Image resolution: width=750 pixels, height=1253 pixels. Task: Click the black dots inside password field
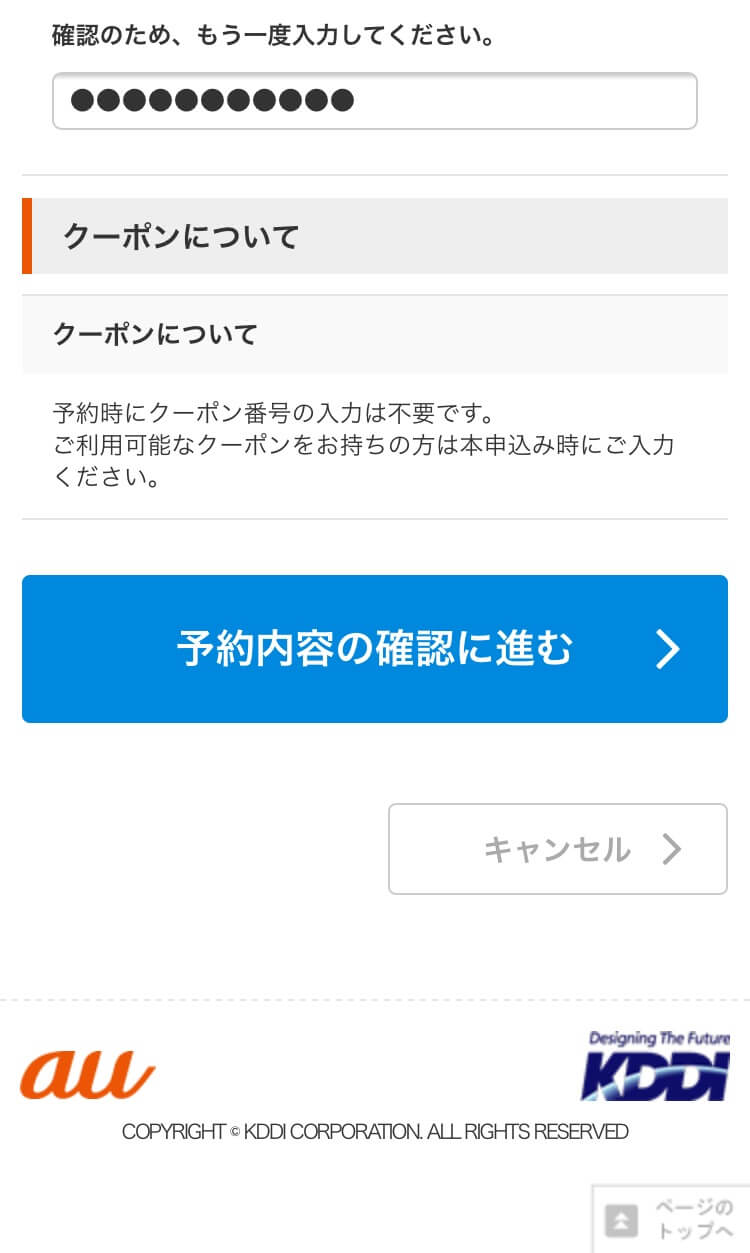click(x=212, y=101)
